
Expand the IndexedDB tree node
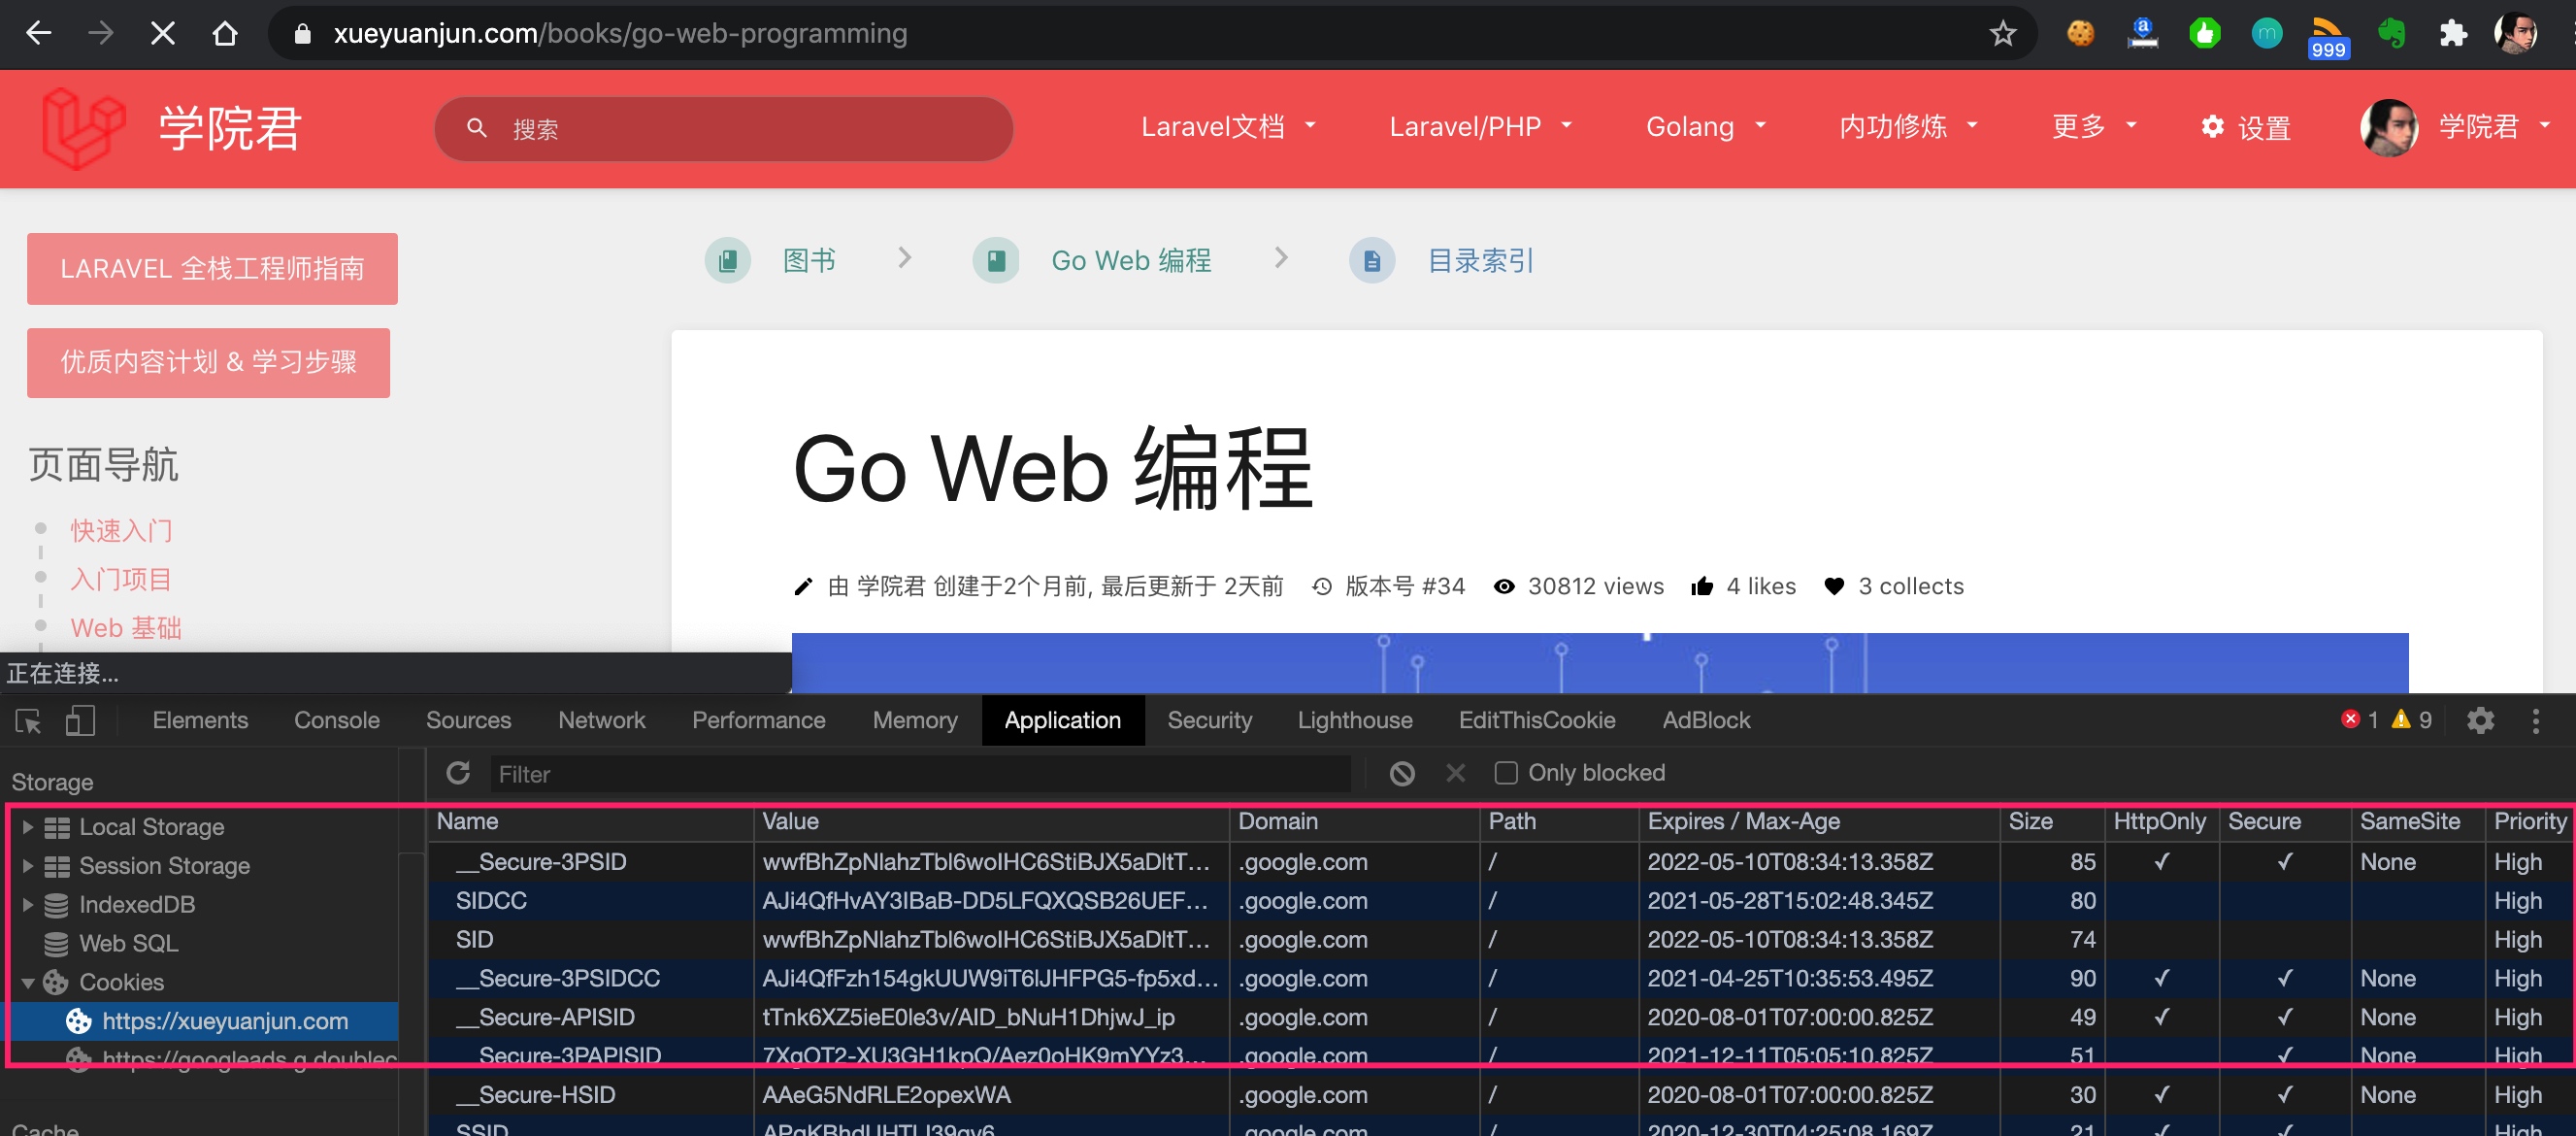(x=28, y=905)
